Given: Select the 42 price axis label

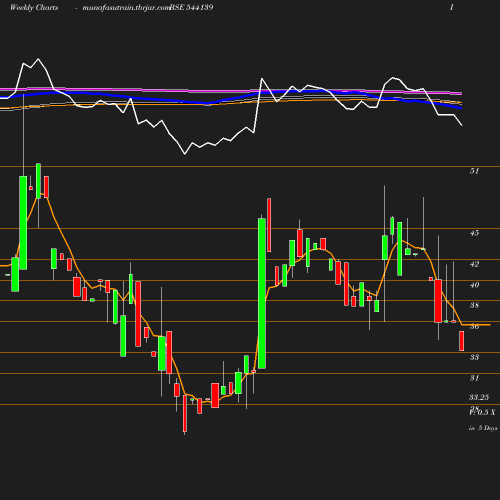Looking at the screenshot, I should [x=474, y=264].
